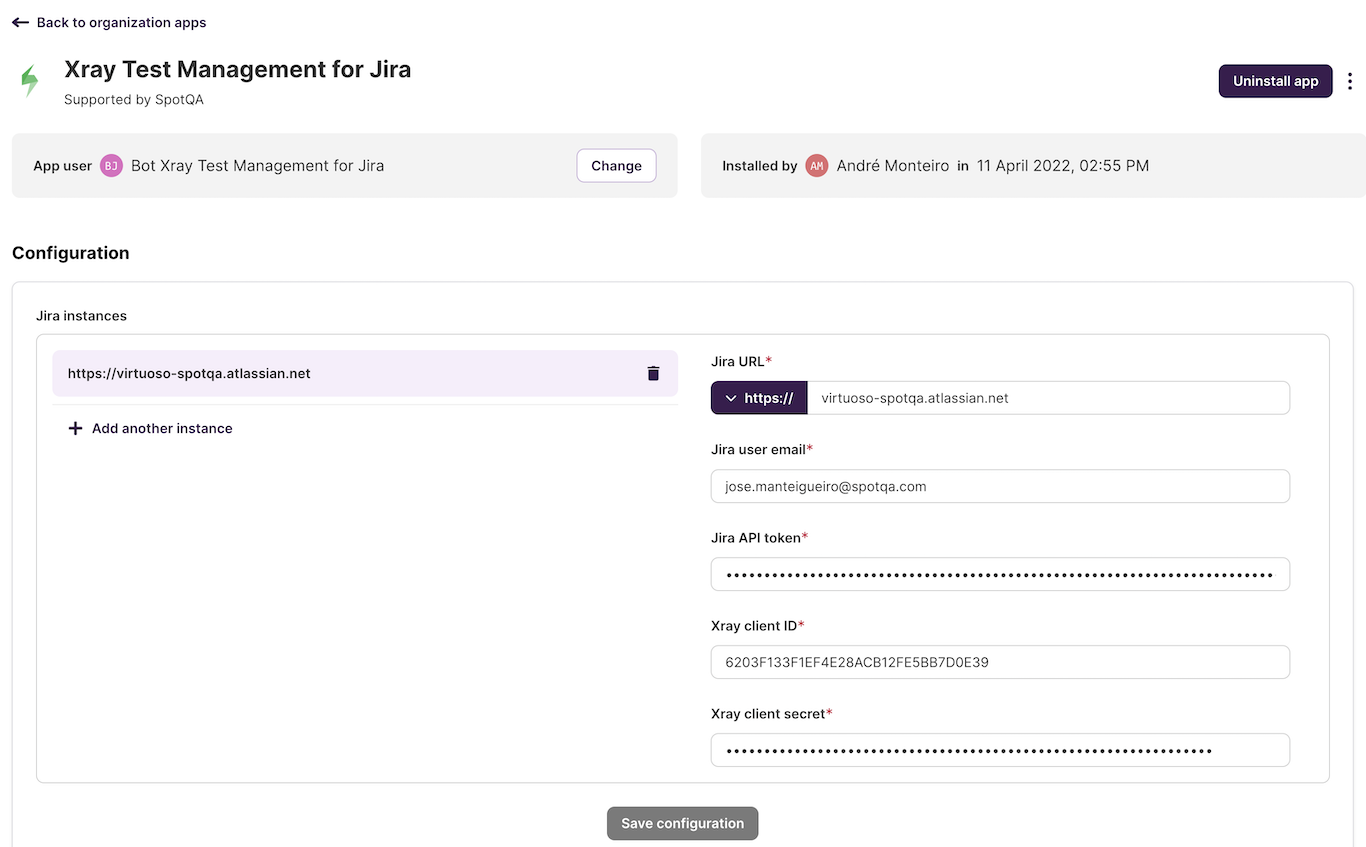Click the Uninstall app button

[x=1275, y=81]
